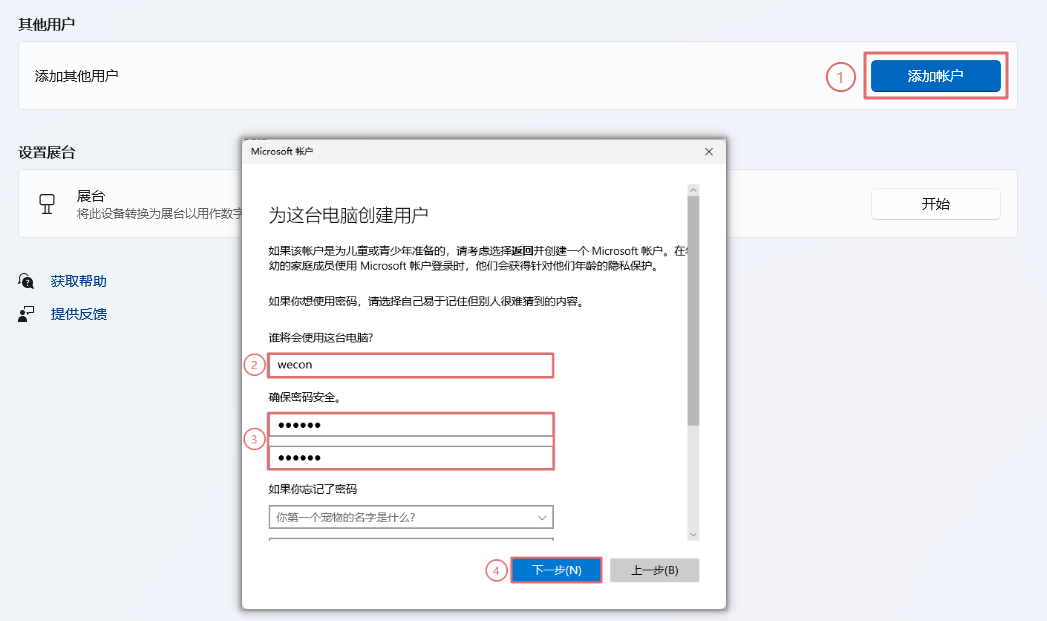1047x621 pixels.
Task: Click the circled number 4 step marker
Action: tap(497, 570)
